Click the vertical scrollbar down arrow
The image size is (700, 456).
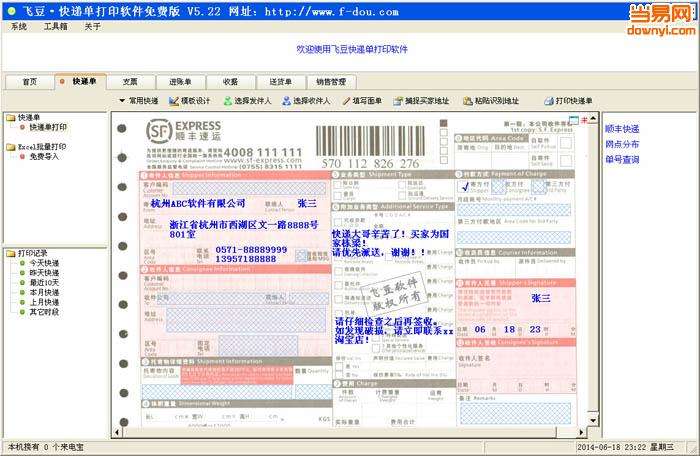593,420
